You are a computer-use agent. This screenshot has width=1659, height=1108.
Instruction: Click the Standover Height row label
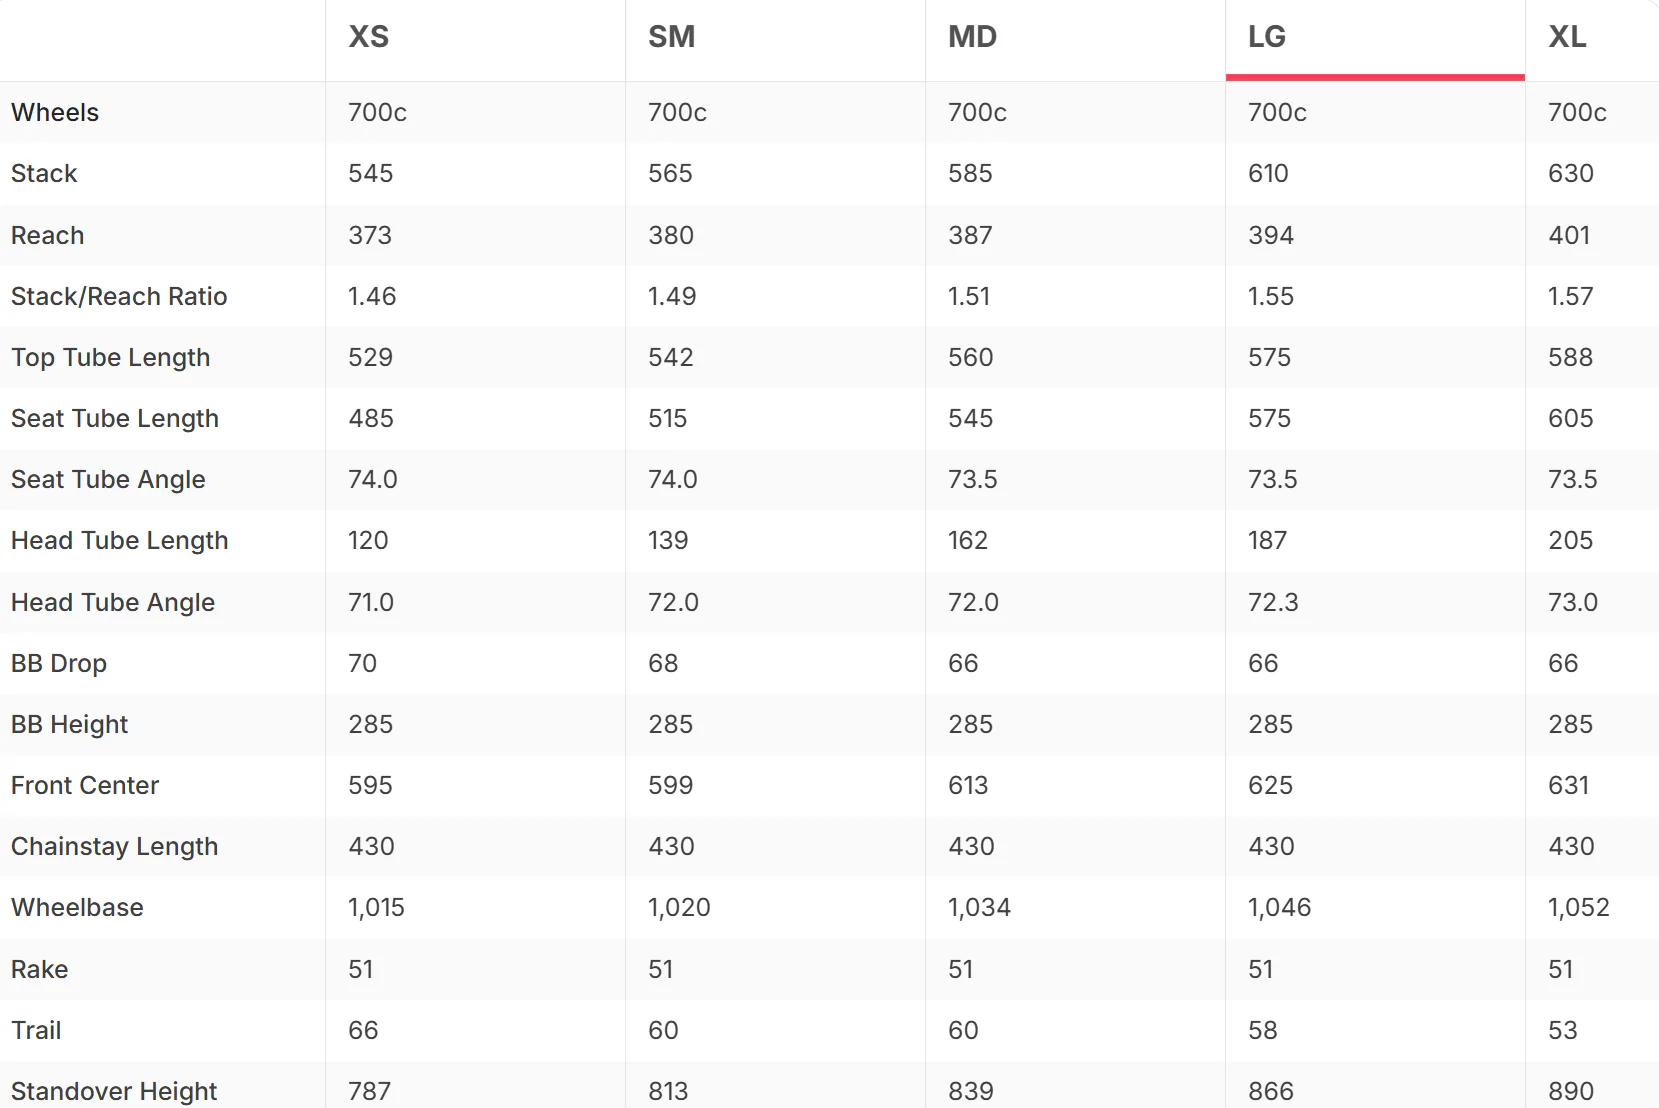(x=114, y=1091)
